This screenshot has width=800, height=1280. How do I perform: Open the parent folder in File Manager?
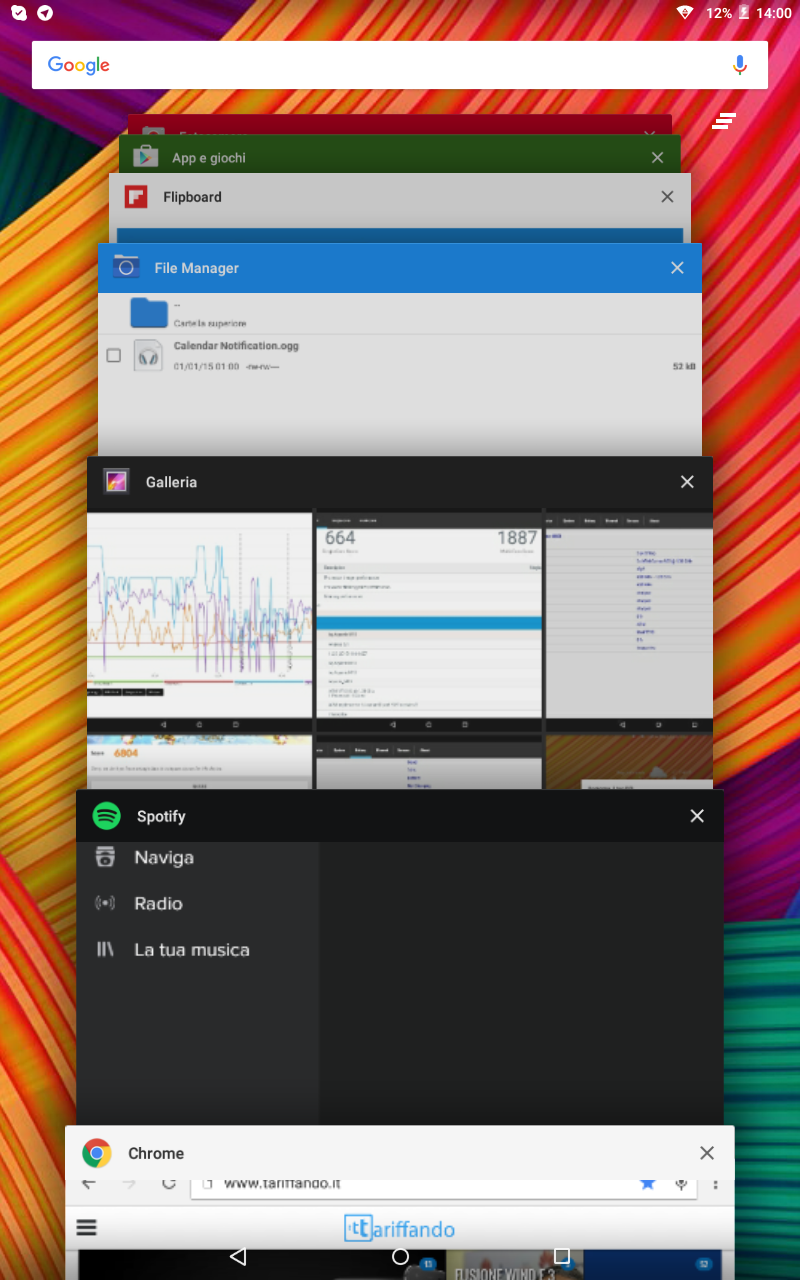[149, 313]
